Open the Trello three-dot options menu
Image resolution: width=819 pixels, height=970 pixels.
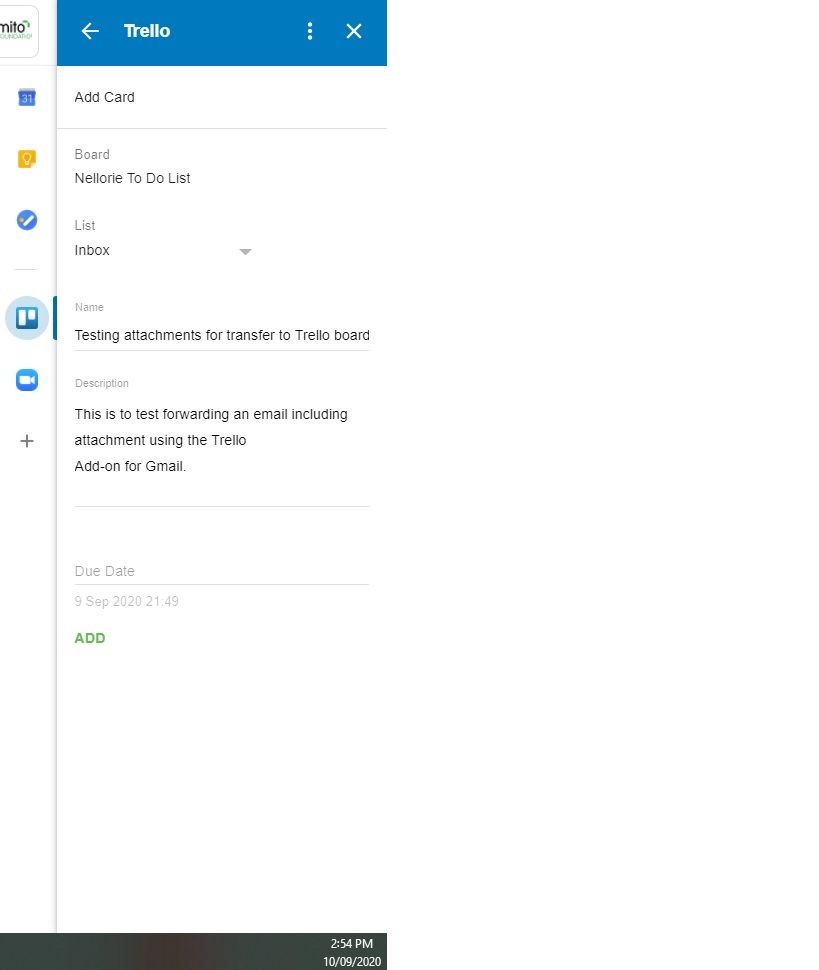point(310,31)
